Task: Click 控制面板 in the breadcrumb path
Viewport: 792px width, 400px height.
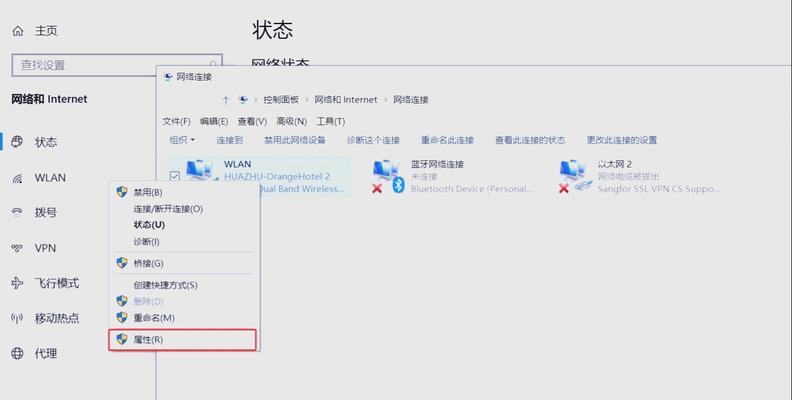Action: (281, 100)
